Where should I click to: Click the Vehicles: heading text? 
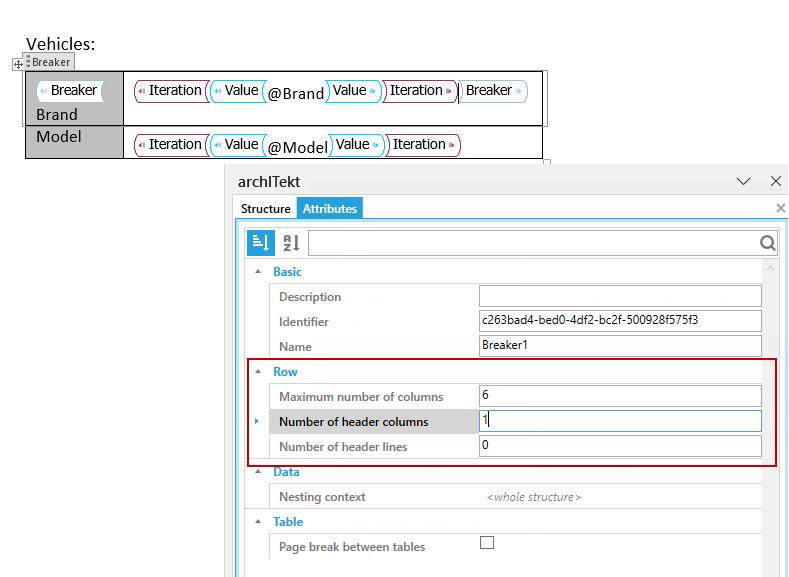tap(60, 44)
